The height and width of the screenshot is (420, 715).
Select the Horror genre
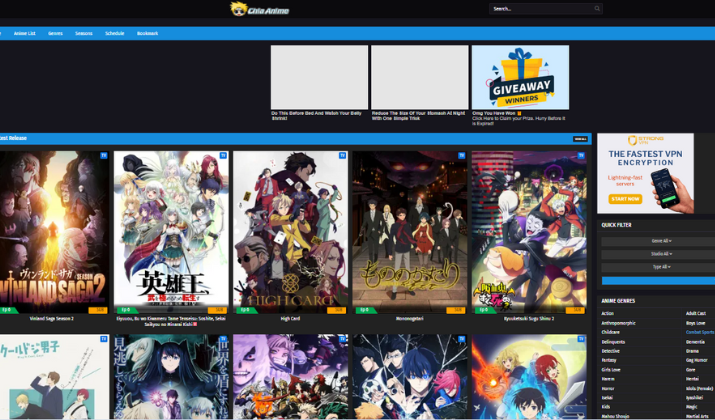pos(607,389)
